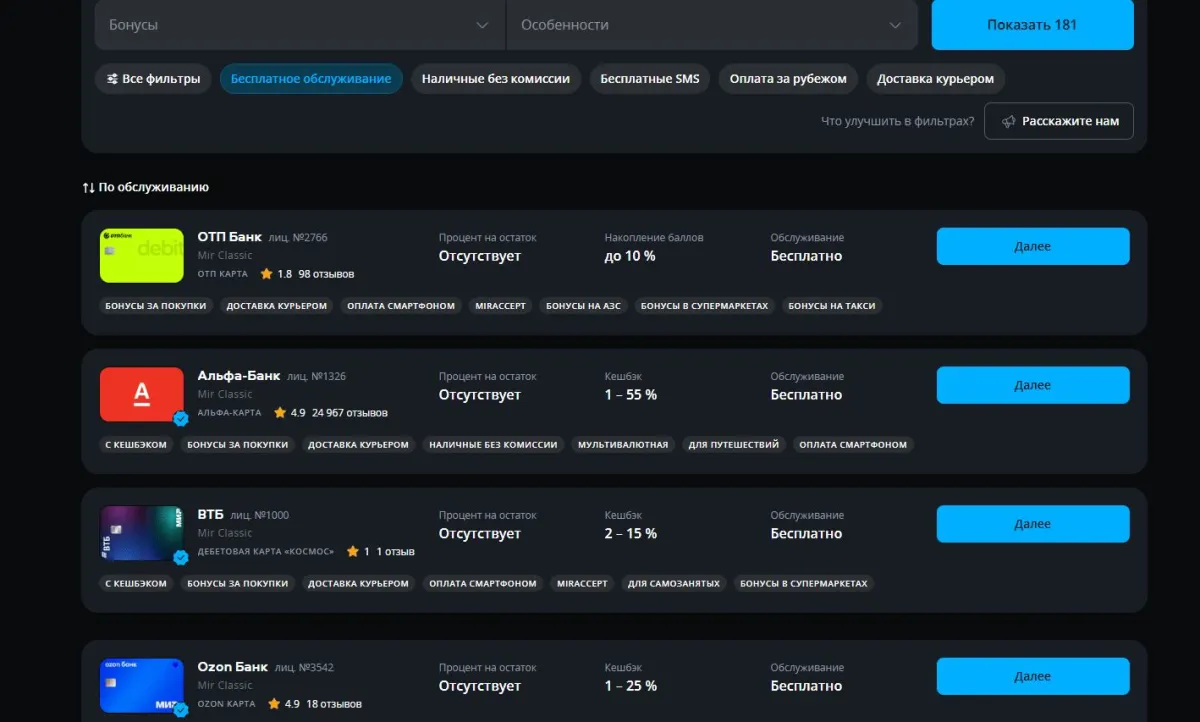The height and width of the screenshot is (722, 1200).
Task: Click the verified badge on ВТБ card
Action: click(181, 557)
